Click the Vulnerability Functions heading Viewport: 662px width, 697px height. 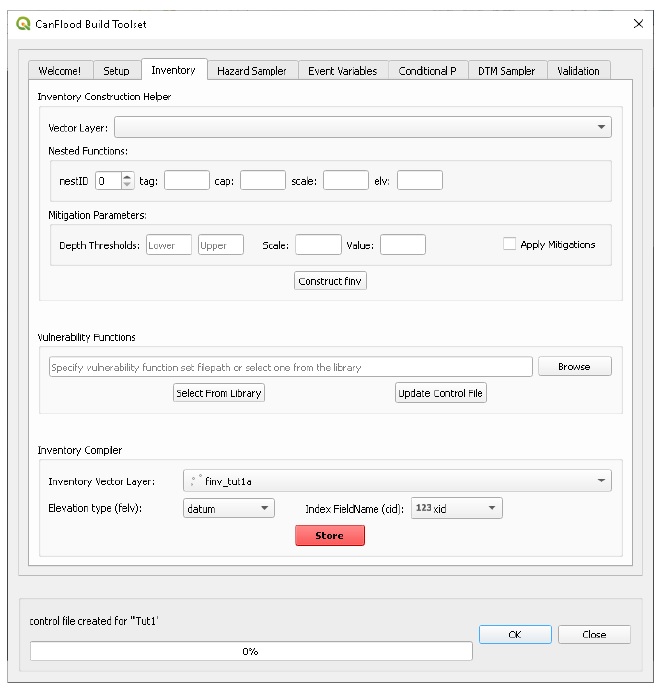tap(87, 337)
